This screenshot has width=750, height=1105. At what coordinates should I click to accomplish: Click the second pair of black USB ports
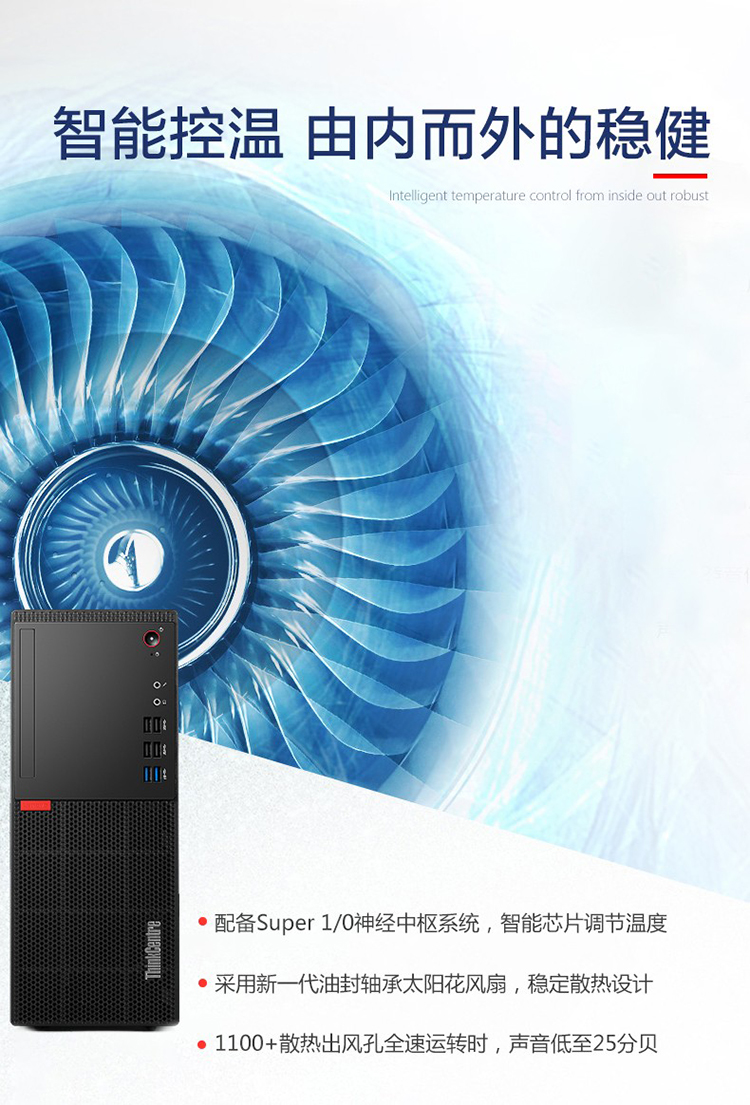click(x=152, y=750)
